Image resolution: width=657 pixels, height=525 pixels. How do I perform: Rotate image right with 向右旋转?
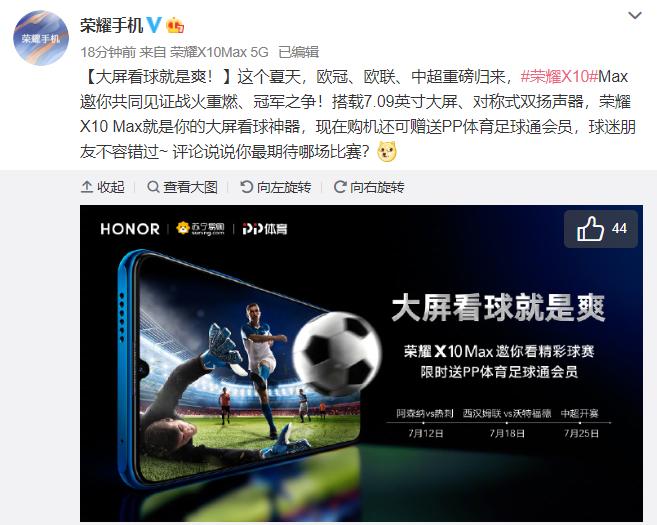(369, 187)
